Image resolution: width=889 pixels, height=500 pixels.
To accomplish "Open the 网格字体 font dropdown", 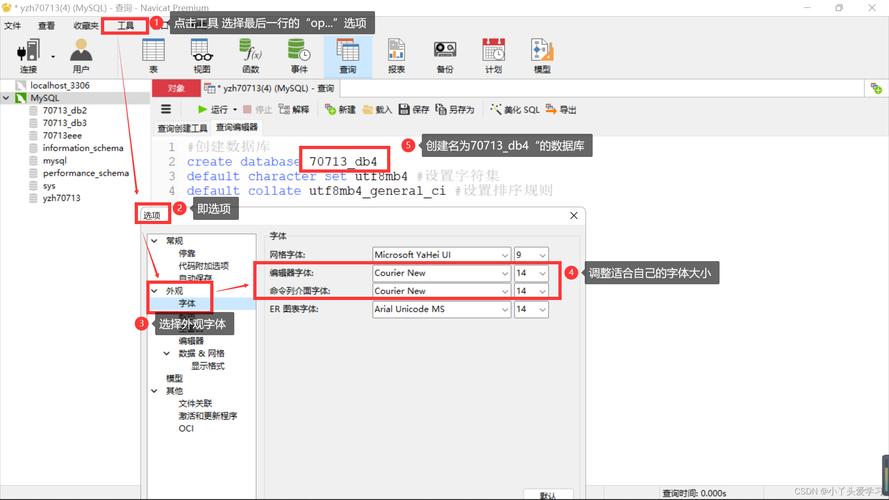I will click(441, 255).
